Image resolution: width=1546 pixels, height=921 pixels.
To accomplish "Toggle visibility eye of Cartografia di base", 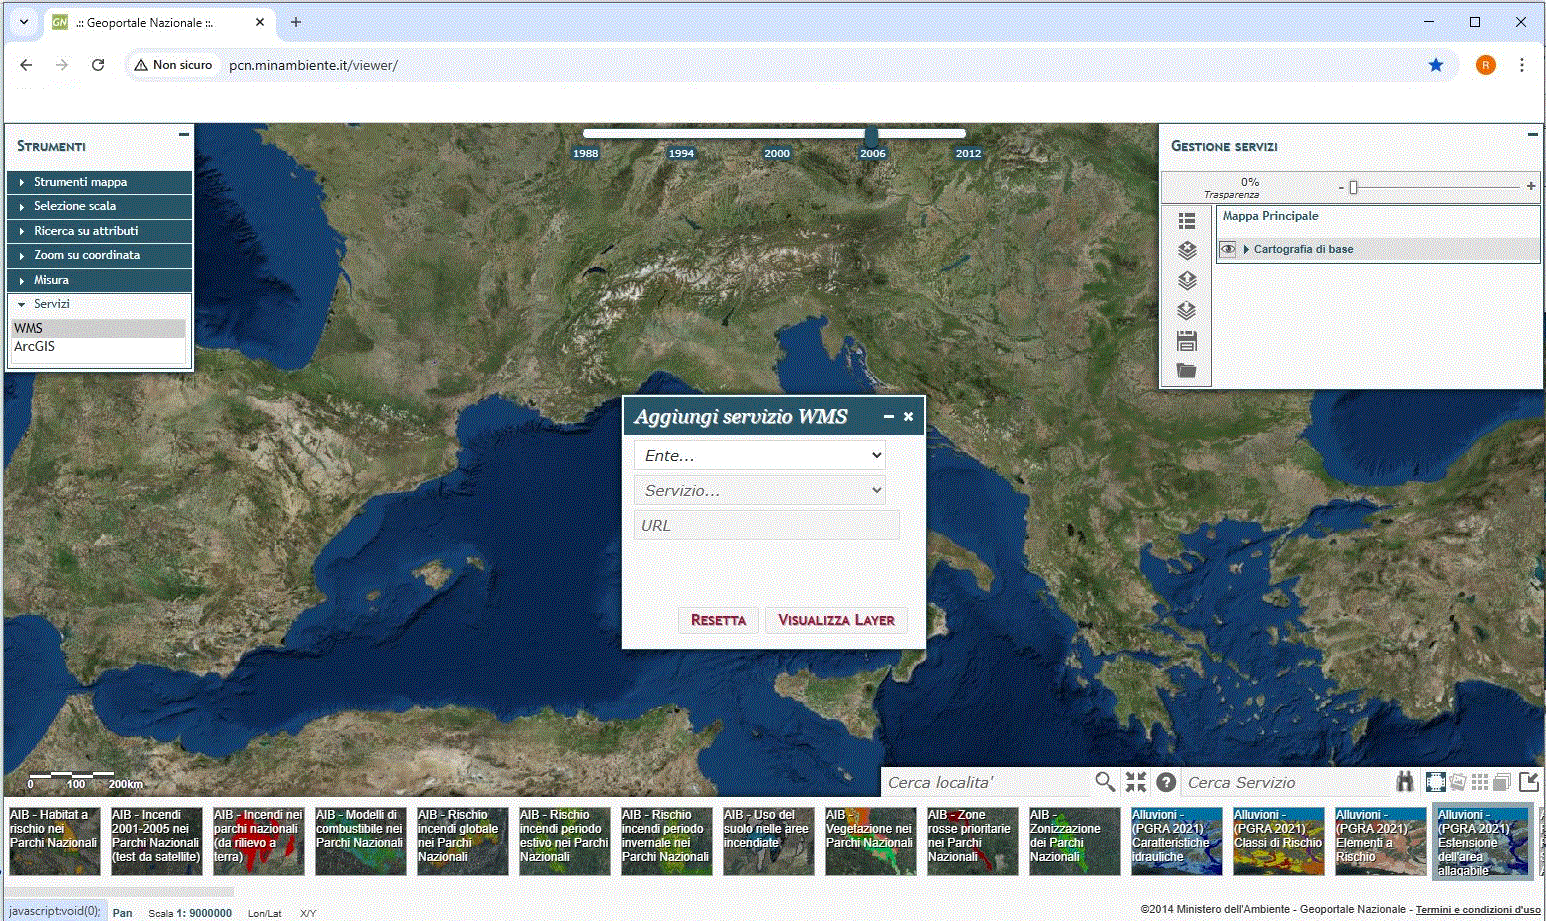I will point(1228,249).
